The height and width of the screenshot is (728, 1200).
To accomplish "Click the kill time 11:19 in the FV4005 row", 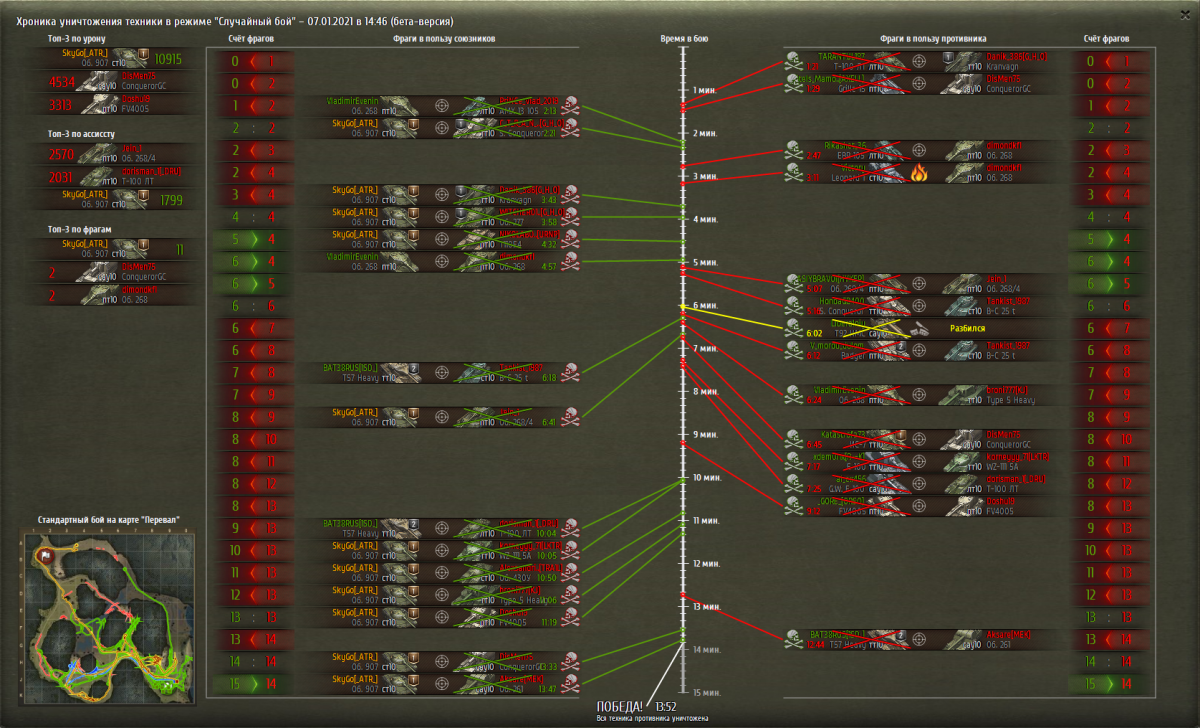I will pos(548,622).
